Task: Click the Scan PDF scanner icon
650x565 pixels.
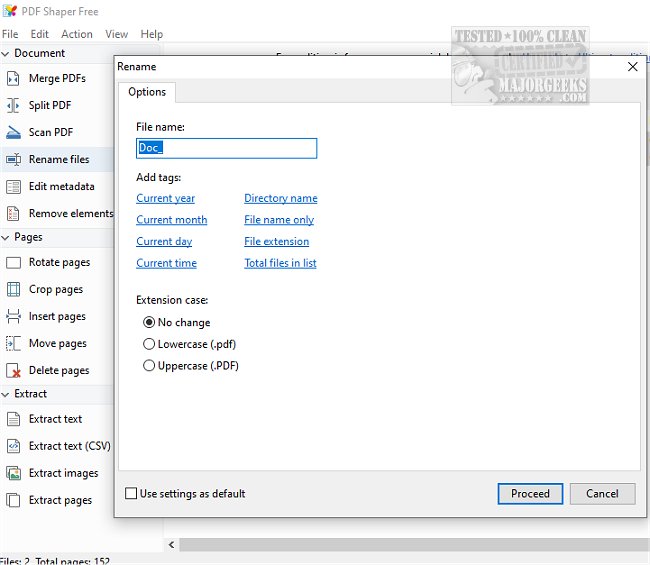Action: [13, 132]
